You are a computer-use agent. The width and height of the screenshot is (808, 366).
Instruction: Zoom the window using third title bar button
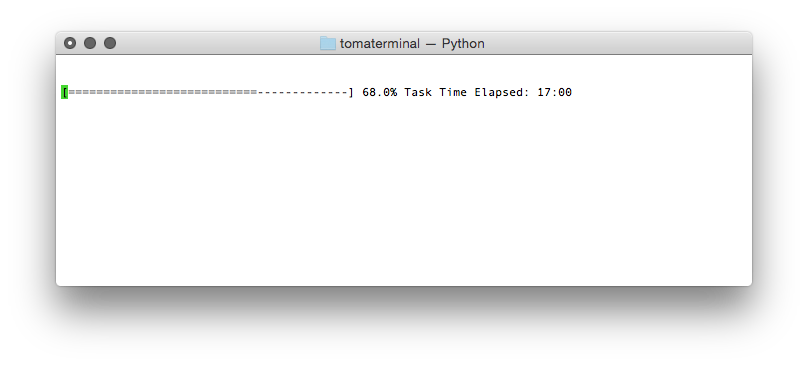(x=110, y=43)
